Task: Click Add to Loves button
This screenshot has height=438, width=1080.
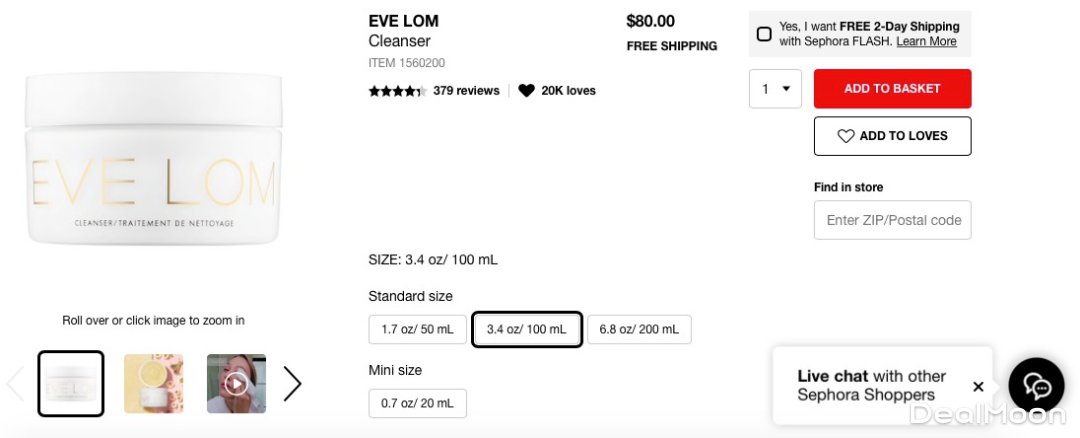Action: (892, 136)
